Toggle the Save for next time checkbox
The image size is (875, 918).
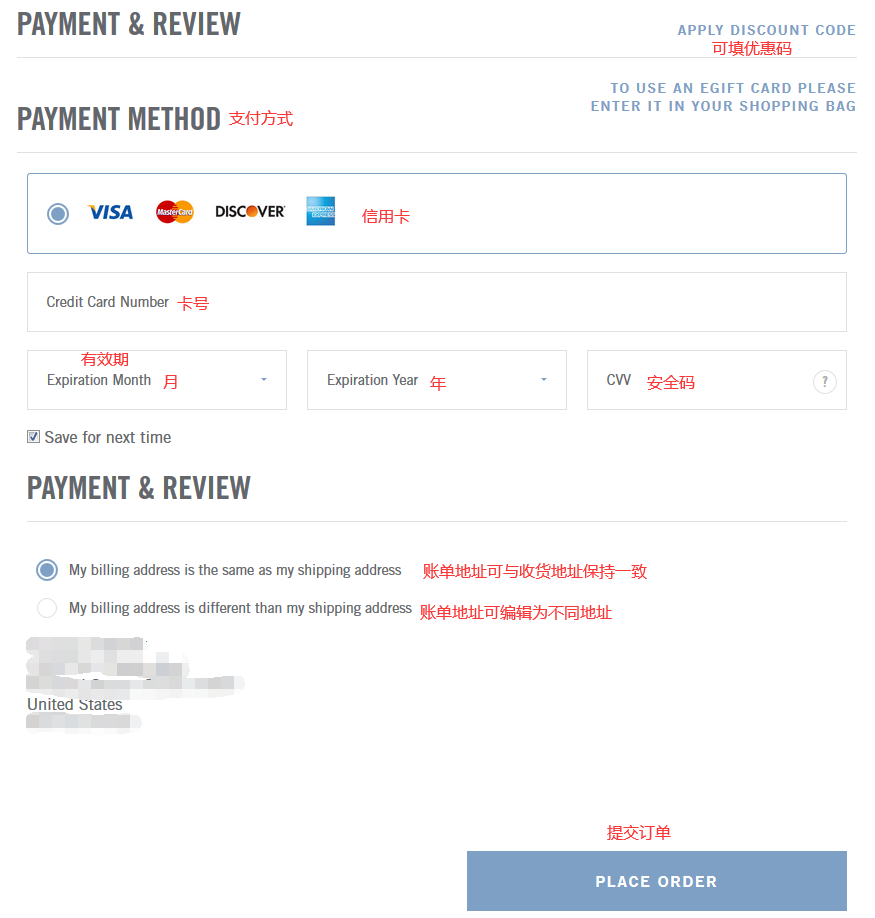click(33, 437)
